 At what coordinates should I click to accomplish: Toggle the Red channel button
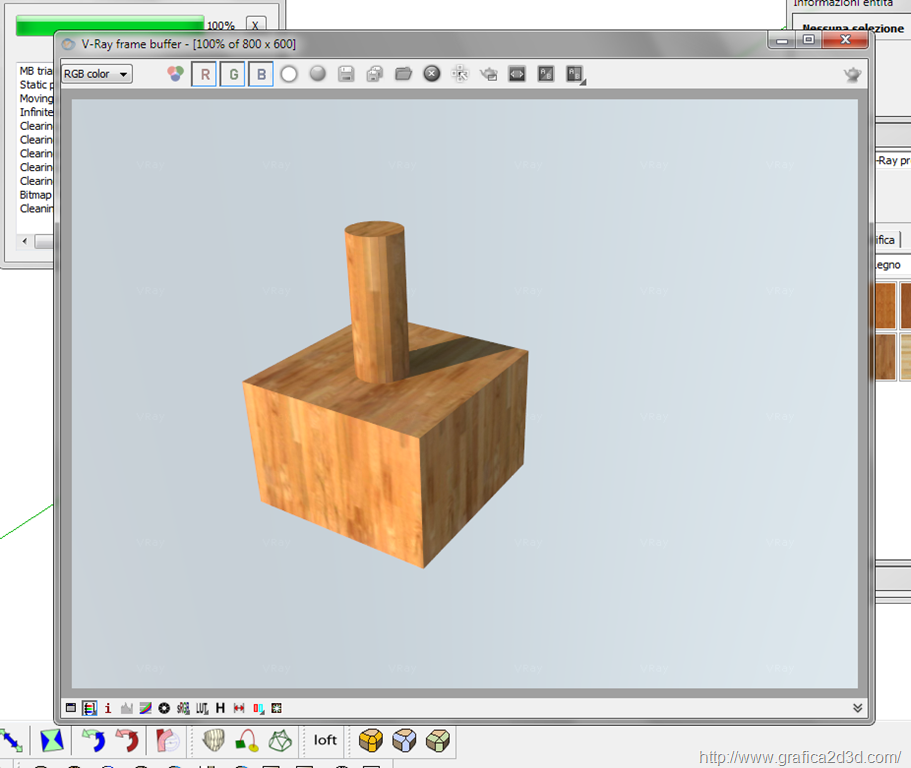coord(204,74)
